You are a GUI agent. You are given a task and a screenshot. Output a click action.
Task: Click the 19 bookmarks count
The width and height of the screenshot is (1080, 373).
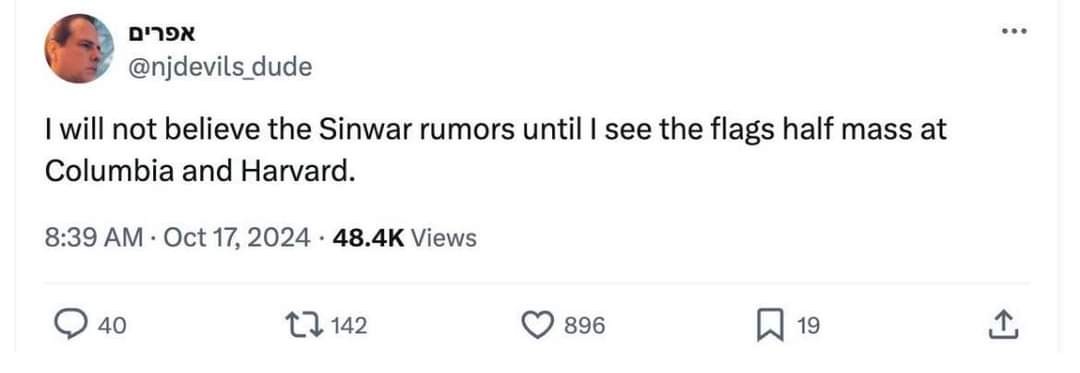pyautogui.click(x=809, y=326)
